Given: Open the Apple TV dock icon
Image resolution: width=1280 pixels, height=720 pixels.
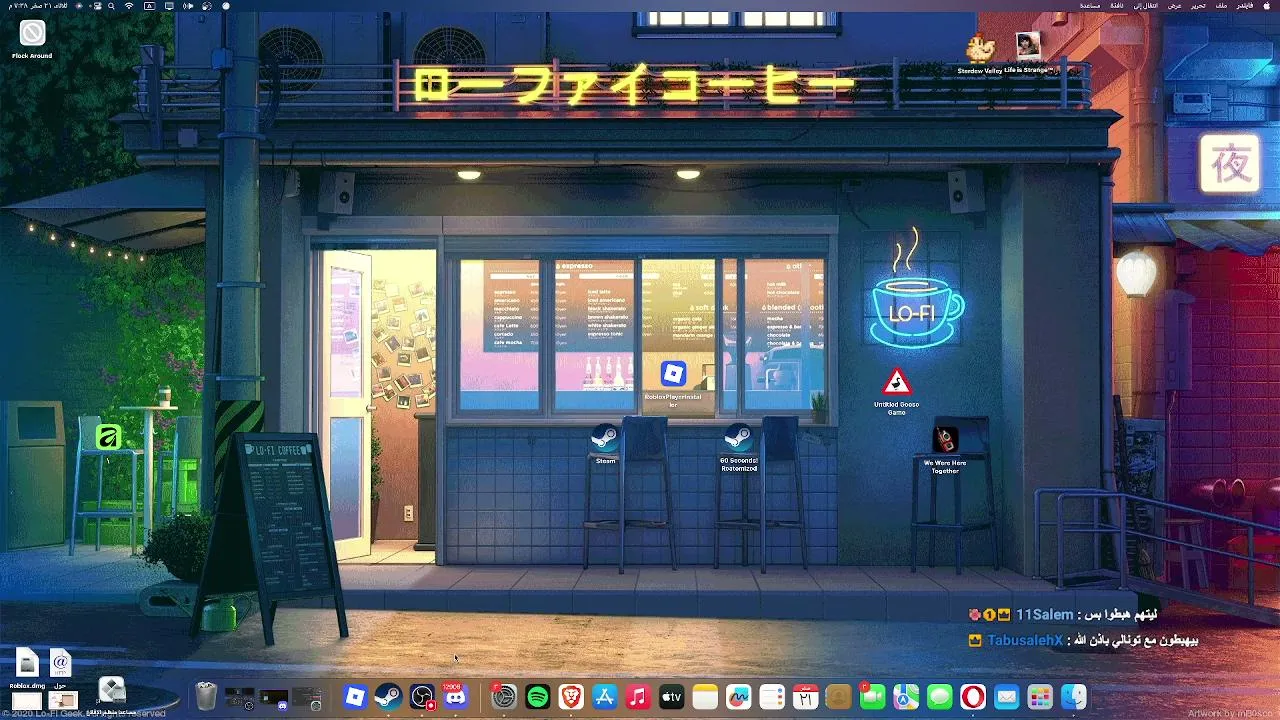Looking at the screenshot, I should (672, 697).
